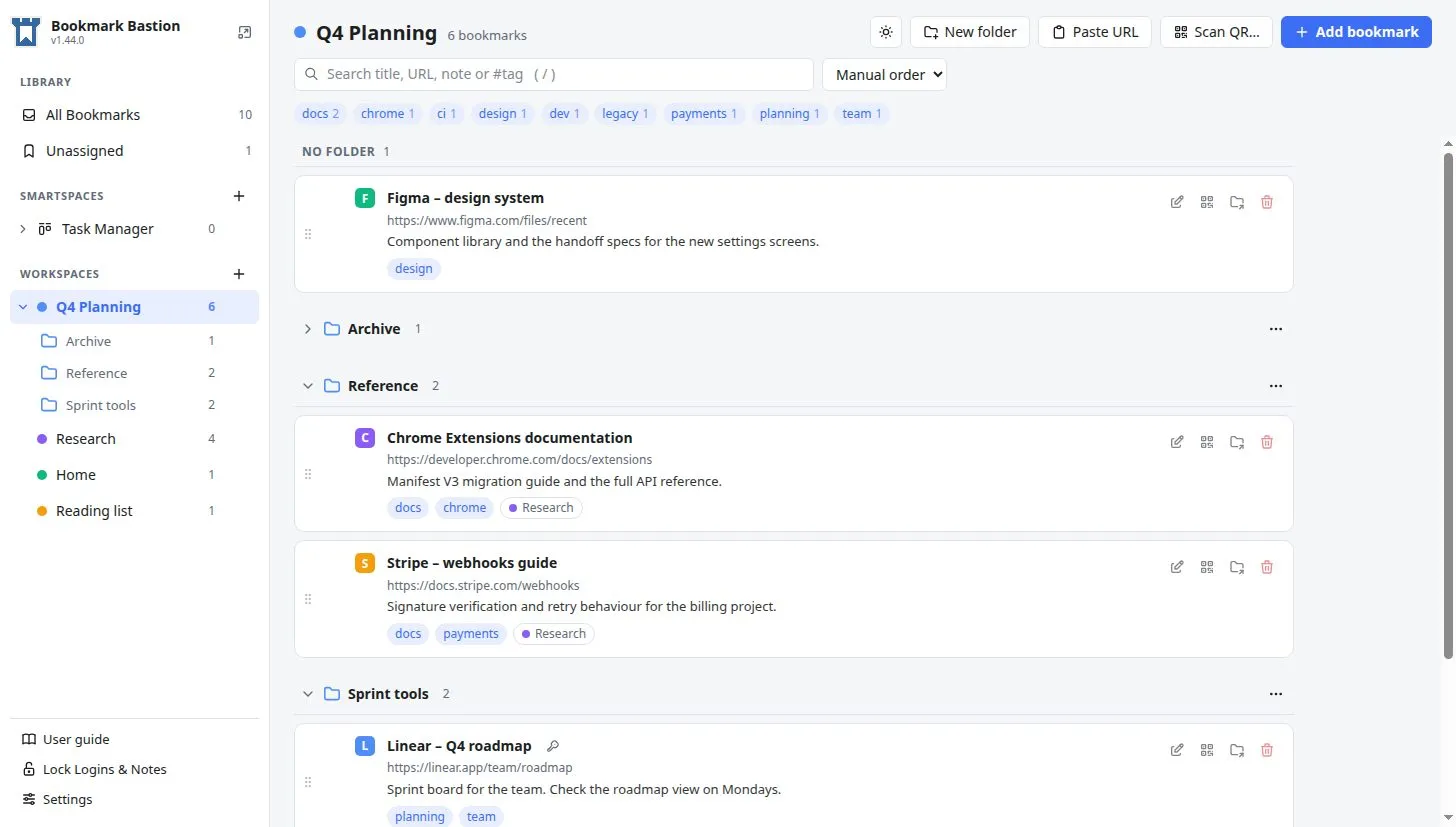Open the Reference folder in sidebar
The image size is (1456, 827).
pyautogui.click(x=135, y=373)
